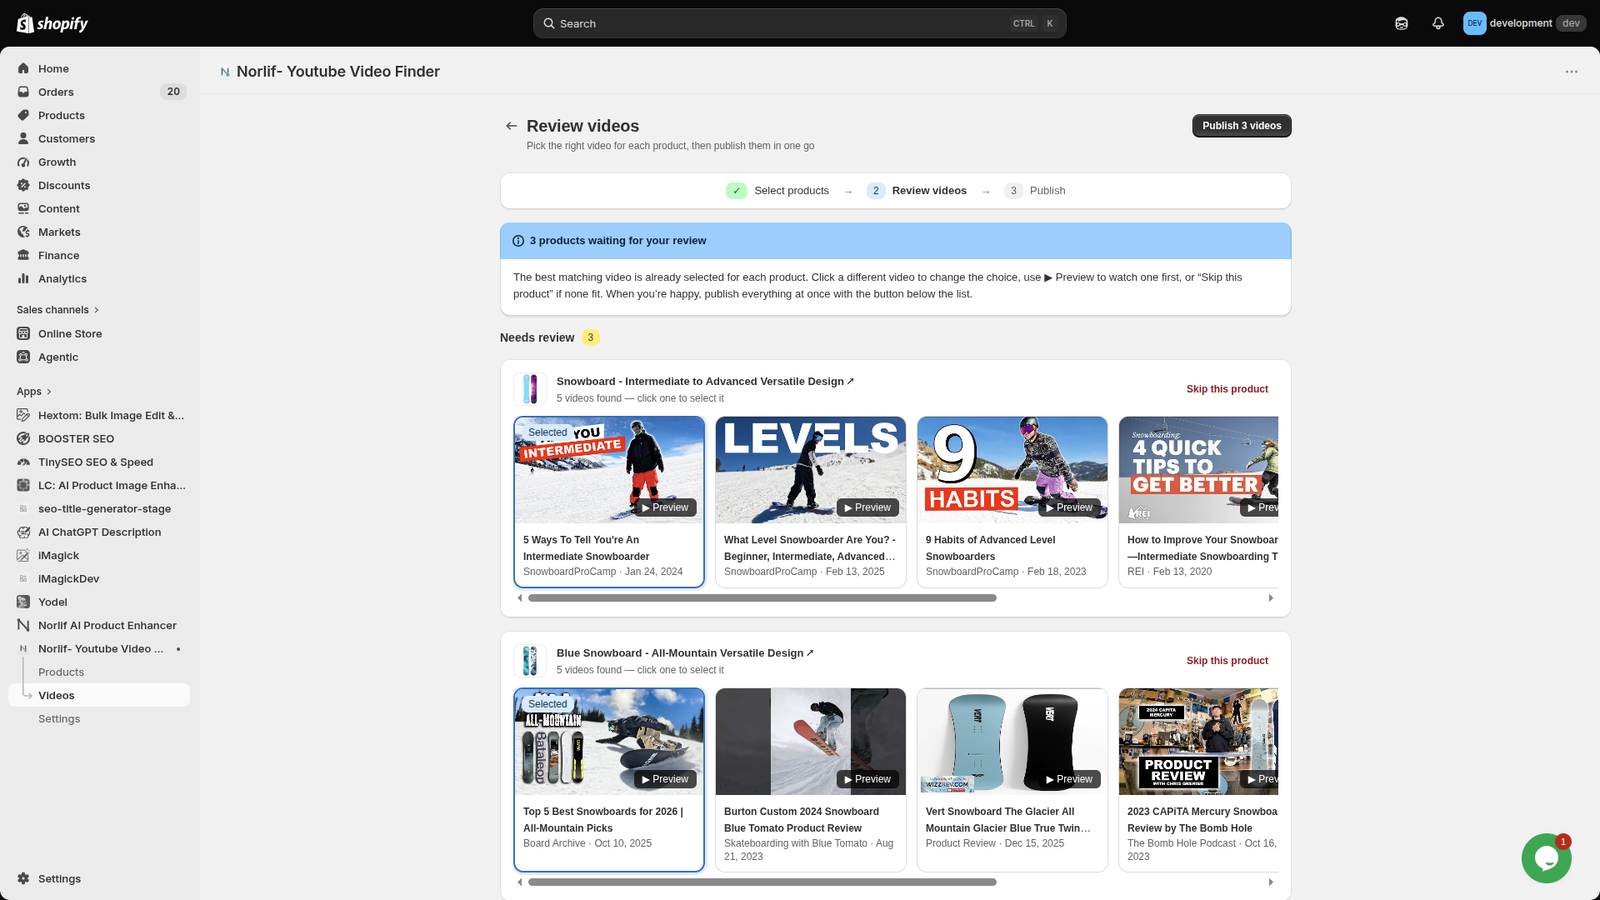Click the Norlif AI Product Enhancer app icon
The image size is (1600, 900).
24,625
